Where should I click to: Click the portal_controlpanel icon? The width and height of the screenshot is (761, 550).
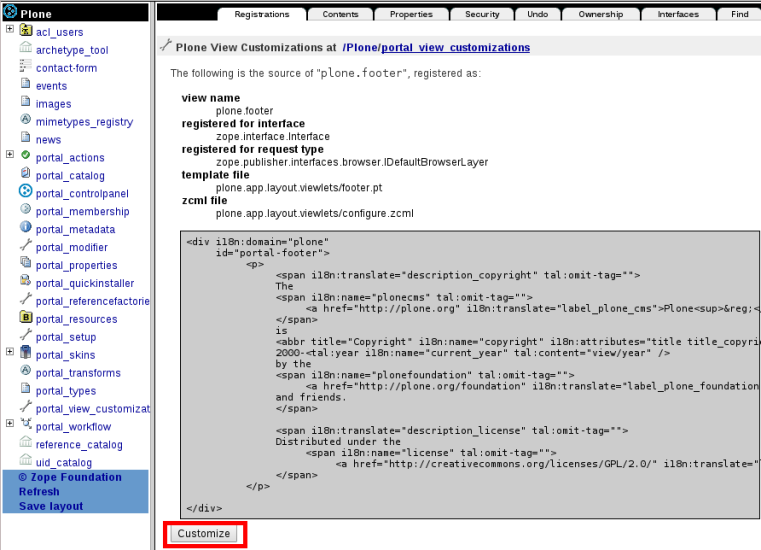pos(26,192)
